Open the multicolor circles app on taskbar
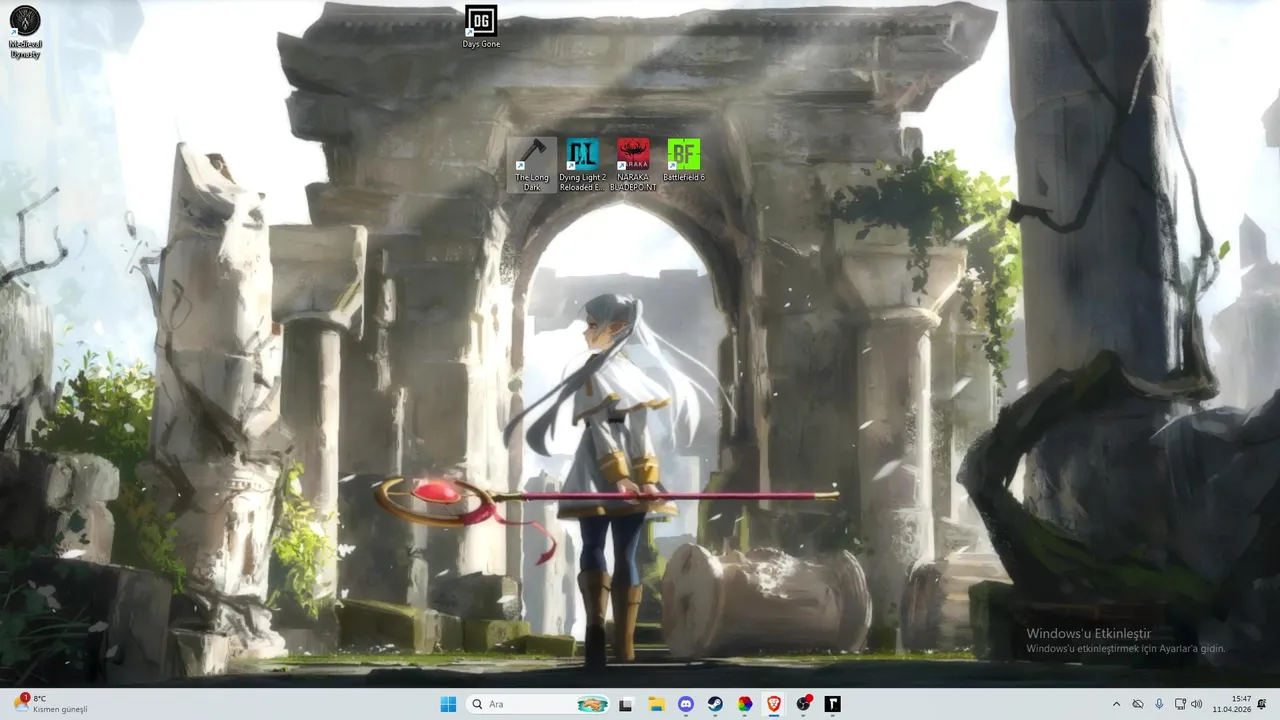This screenshot has width=1280, height=720. tap(744, 704)
